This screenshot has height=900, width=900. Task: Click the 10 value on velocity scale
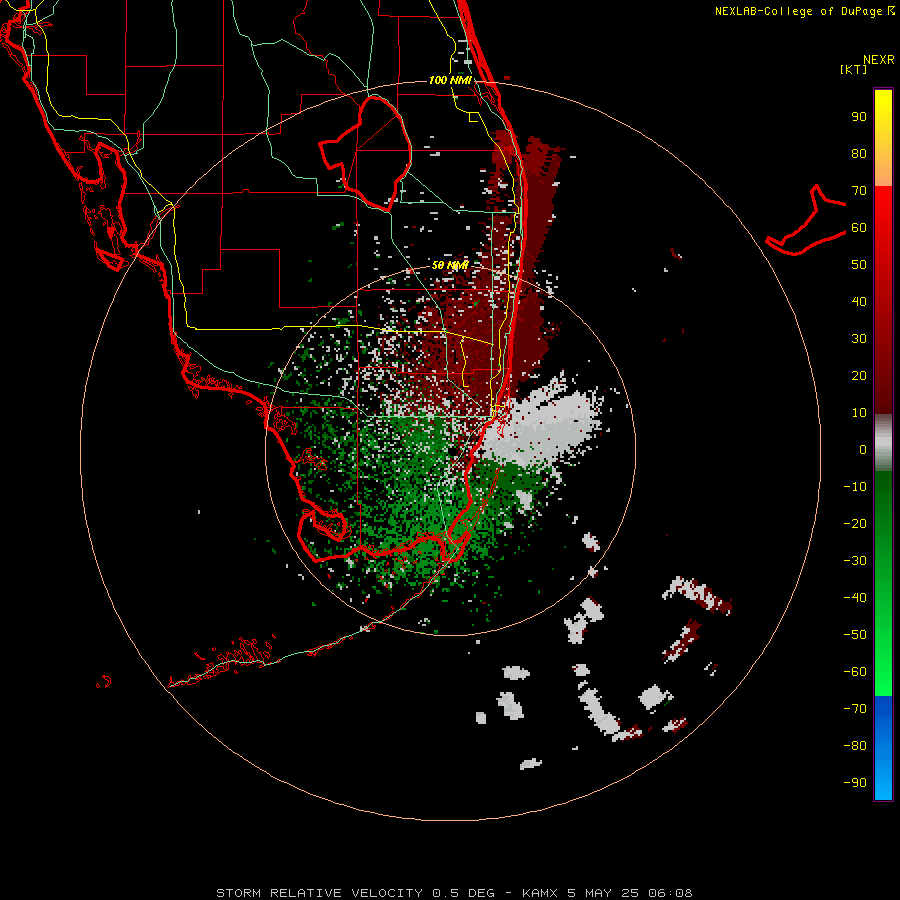pos(859,413)
